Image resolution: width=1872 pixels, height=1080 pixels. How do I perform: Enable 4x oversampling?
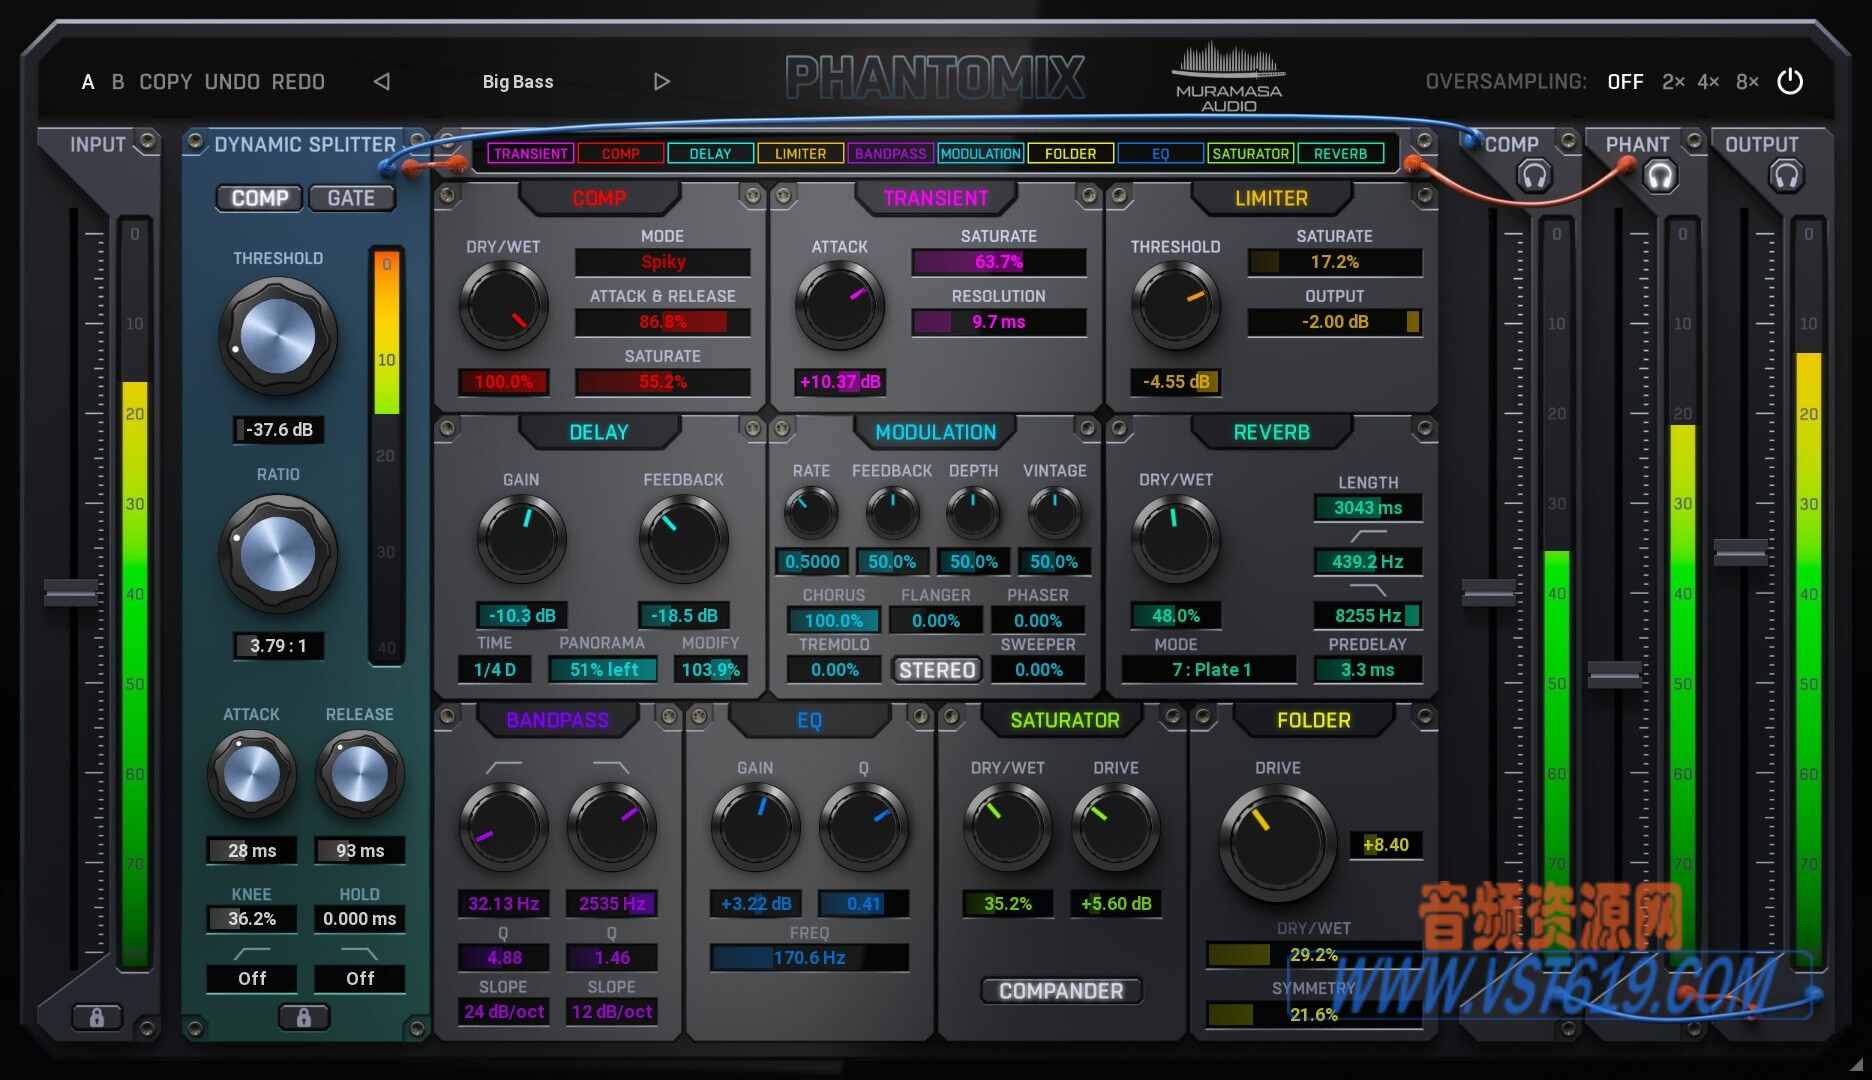pyautogui.click(x=1709, y=82)
